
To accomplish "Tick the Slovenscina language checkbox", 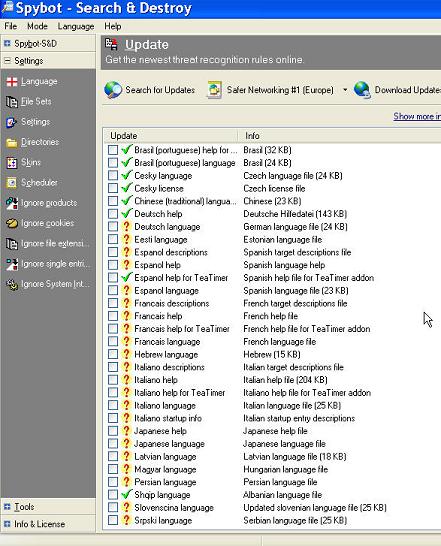I will (x=113, y=508).
